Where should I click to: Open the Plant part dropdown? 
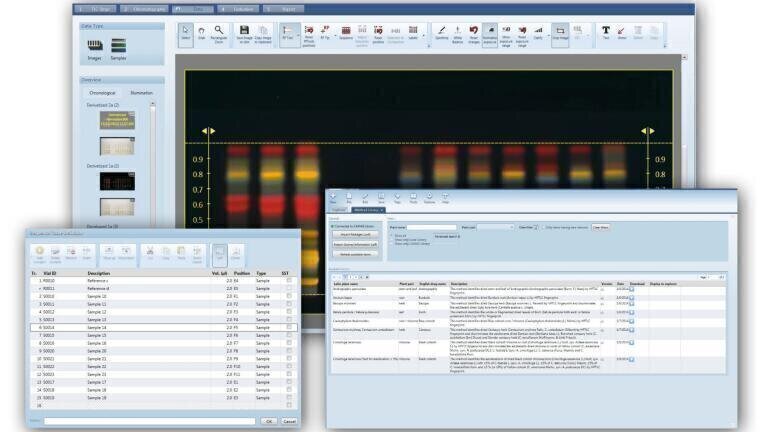496,227
